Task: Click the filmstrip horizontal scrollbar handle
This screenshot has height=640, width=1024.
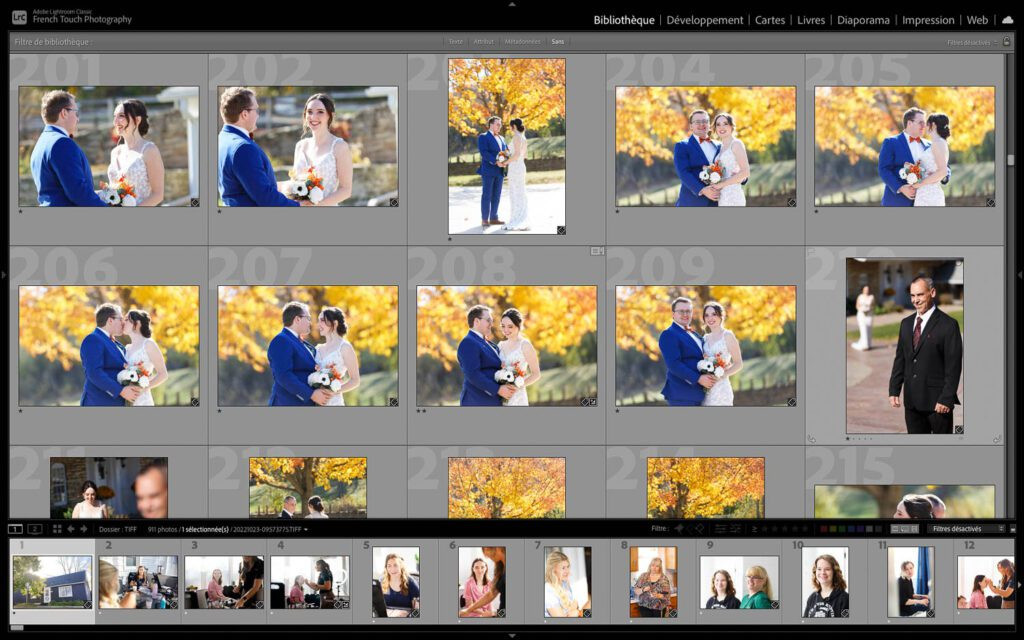Action: [17, 628]
